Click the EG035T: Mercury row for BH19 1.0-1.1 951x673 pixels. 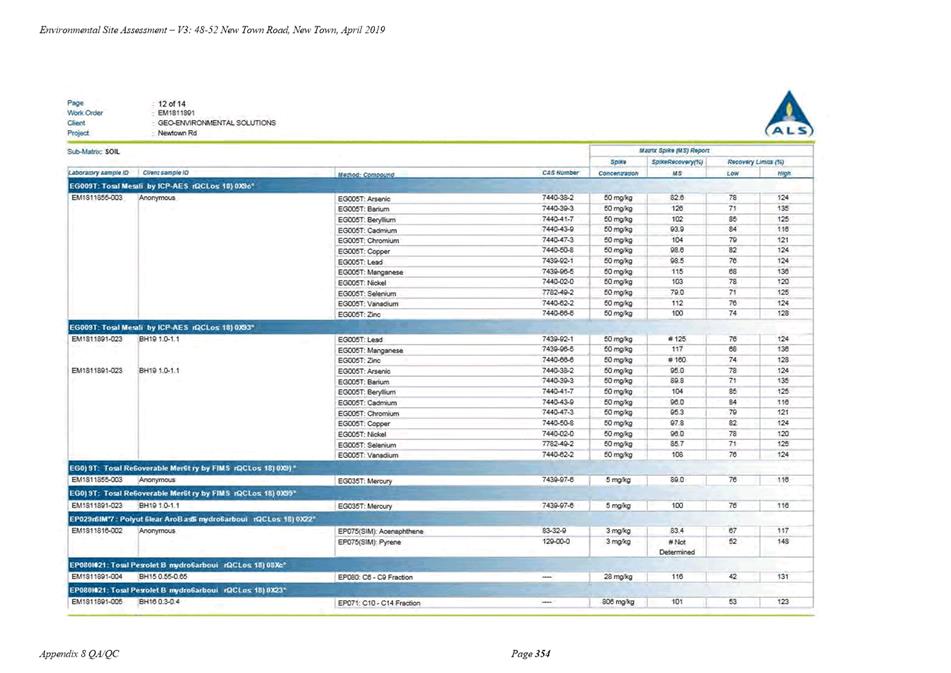pos(440,506)
